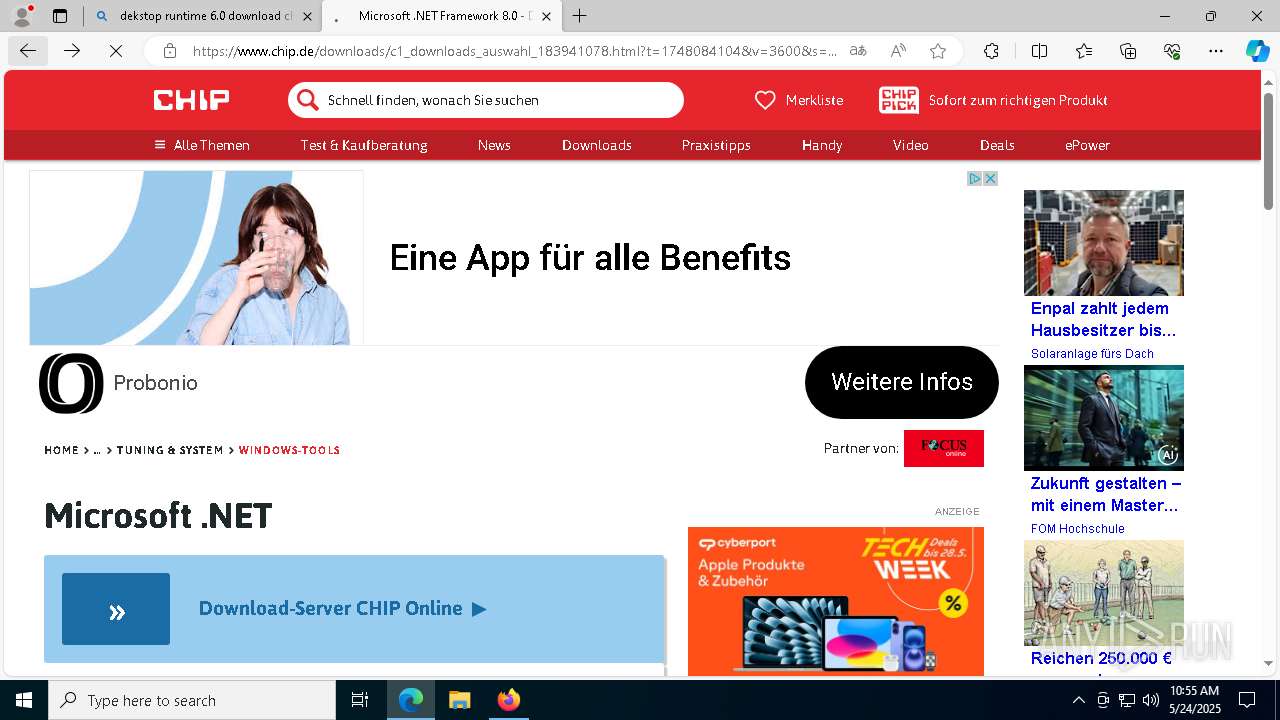The height and width of the screenshot is (720, 1280).
Task: Close the Microsoft .NET Framework tab
Action: coord(546,16)
